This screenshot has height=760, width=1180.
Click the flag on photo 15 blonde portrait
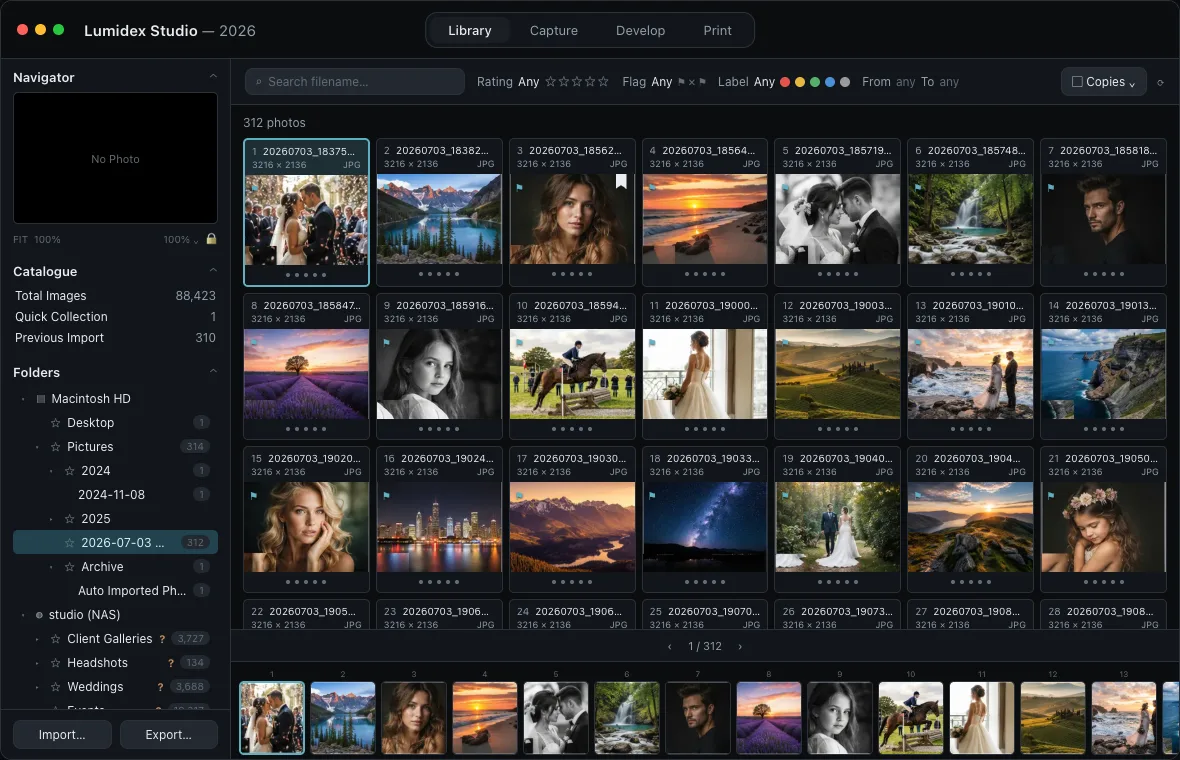coord(254,495)
